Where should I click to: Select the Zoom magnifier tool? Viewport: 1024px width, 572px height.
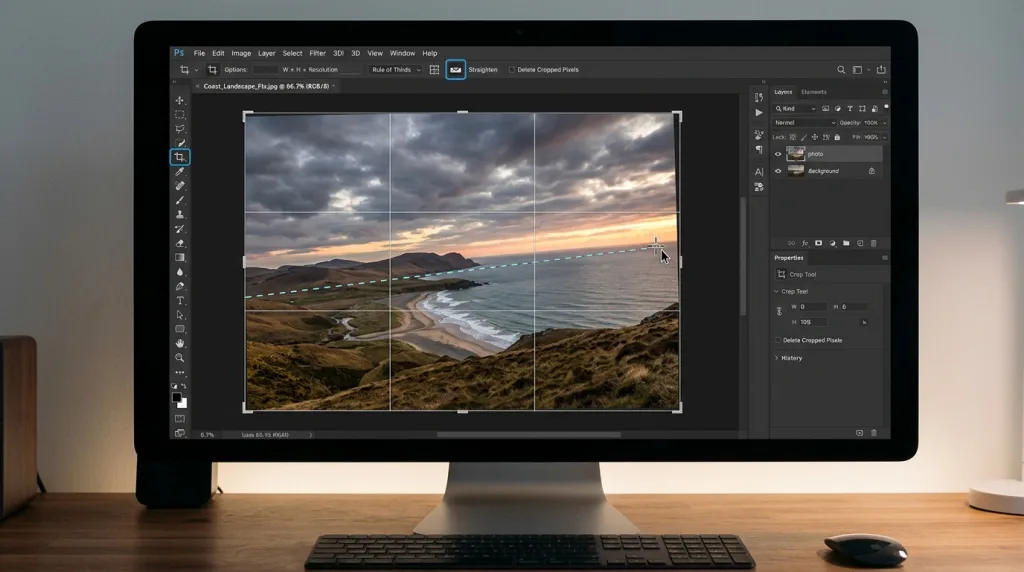[180, 358]
